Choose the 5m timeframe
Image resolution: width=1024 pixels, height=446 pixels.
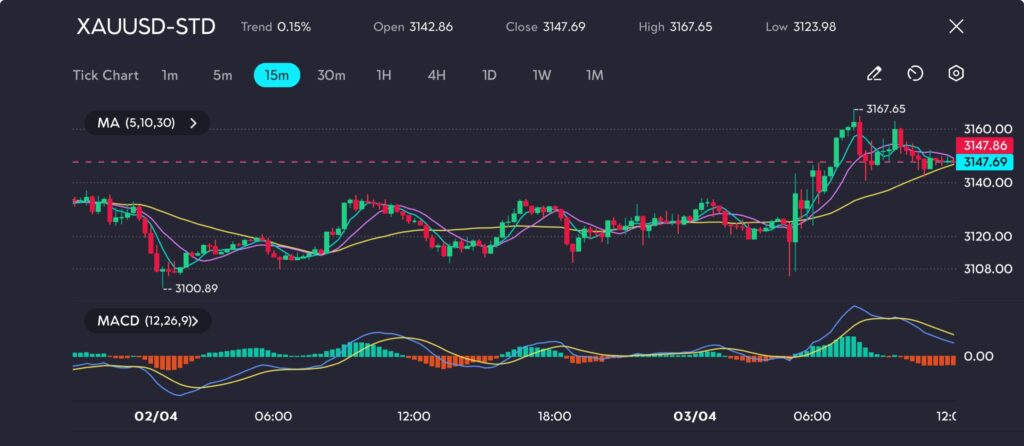pyautogui.click(x=222, y=75)
